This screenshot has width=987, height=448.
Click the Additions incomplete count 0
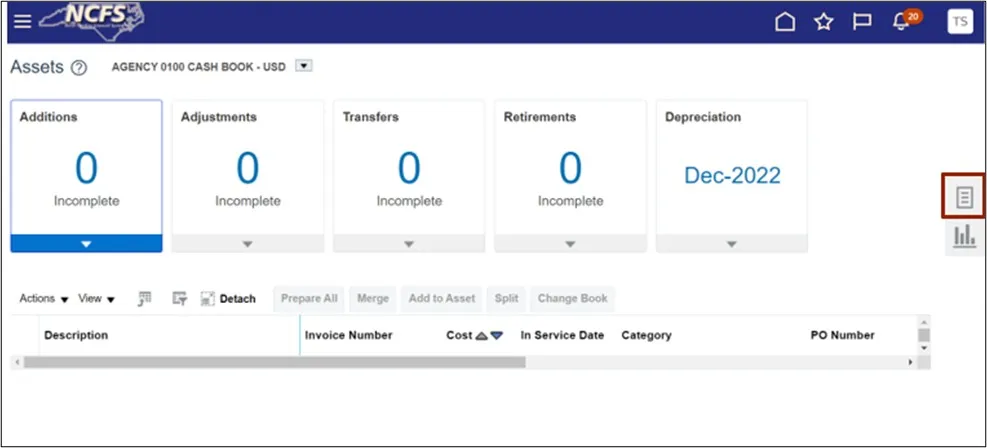tap(86, 169)
